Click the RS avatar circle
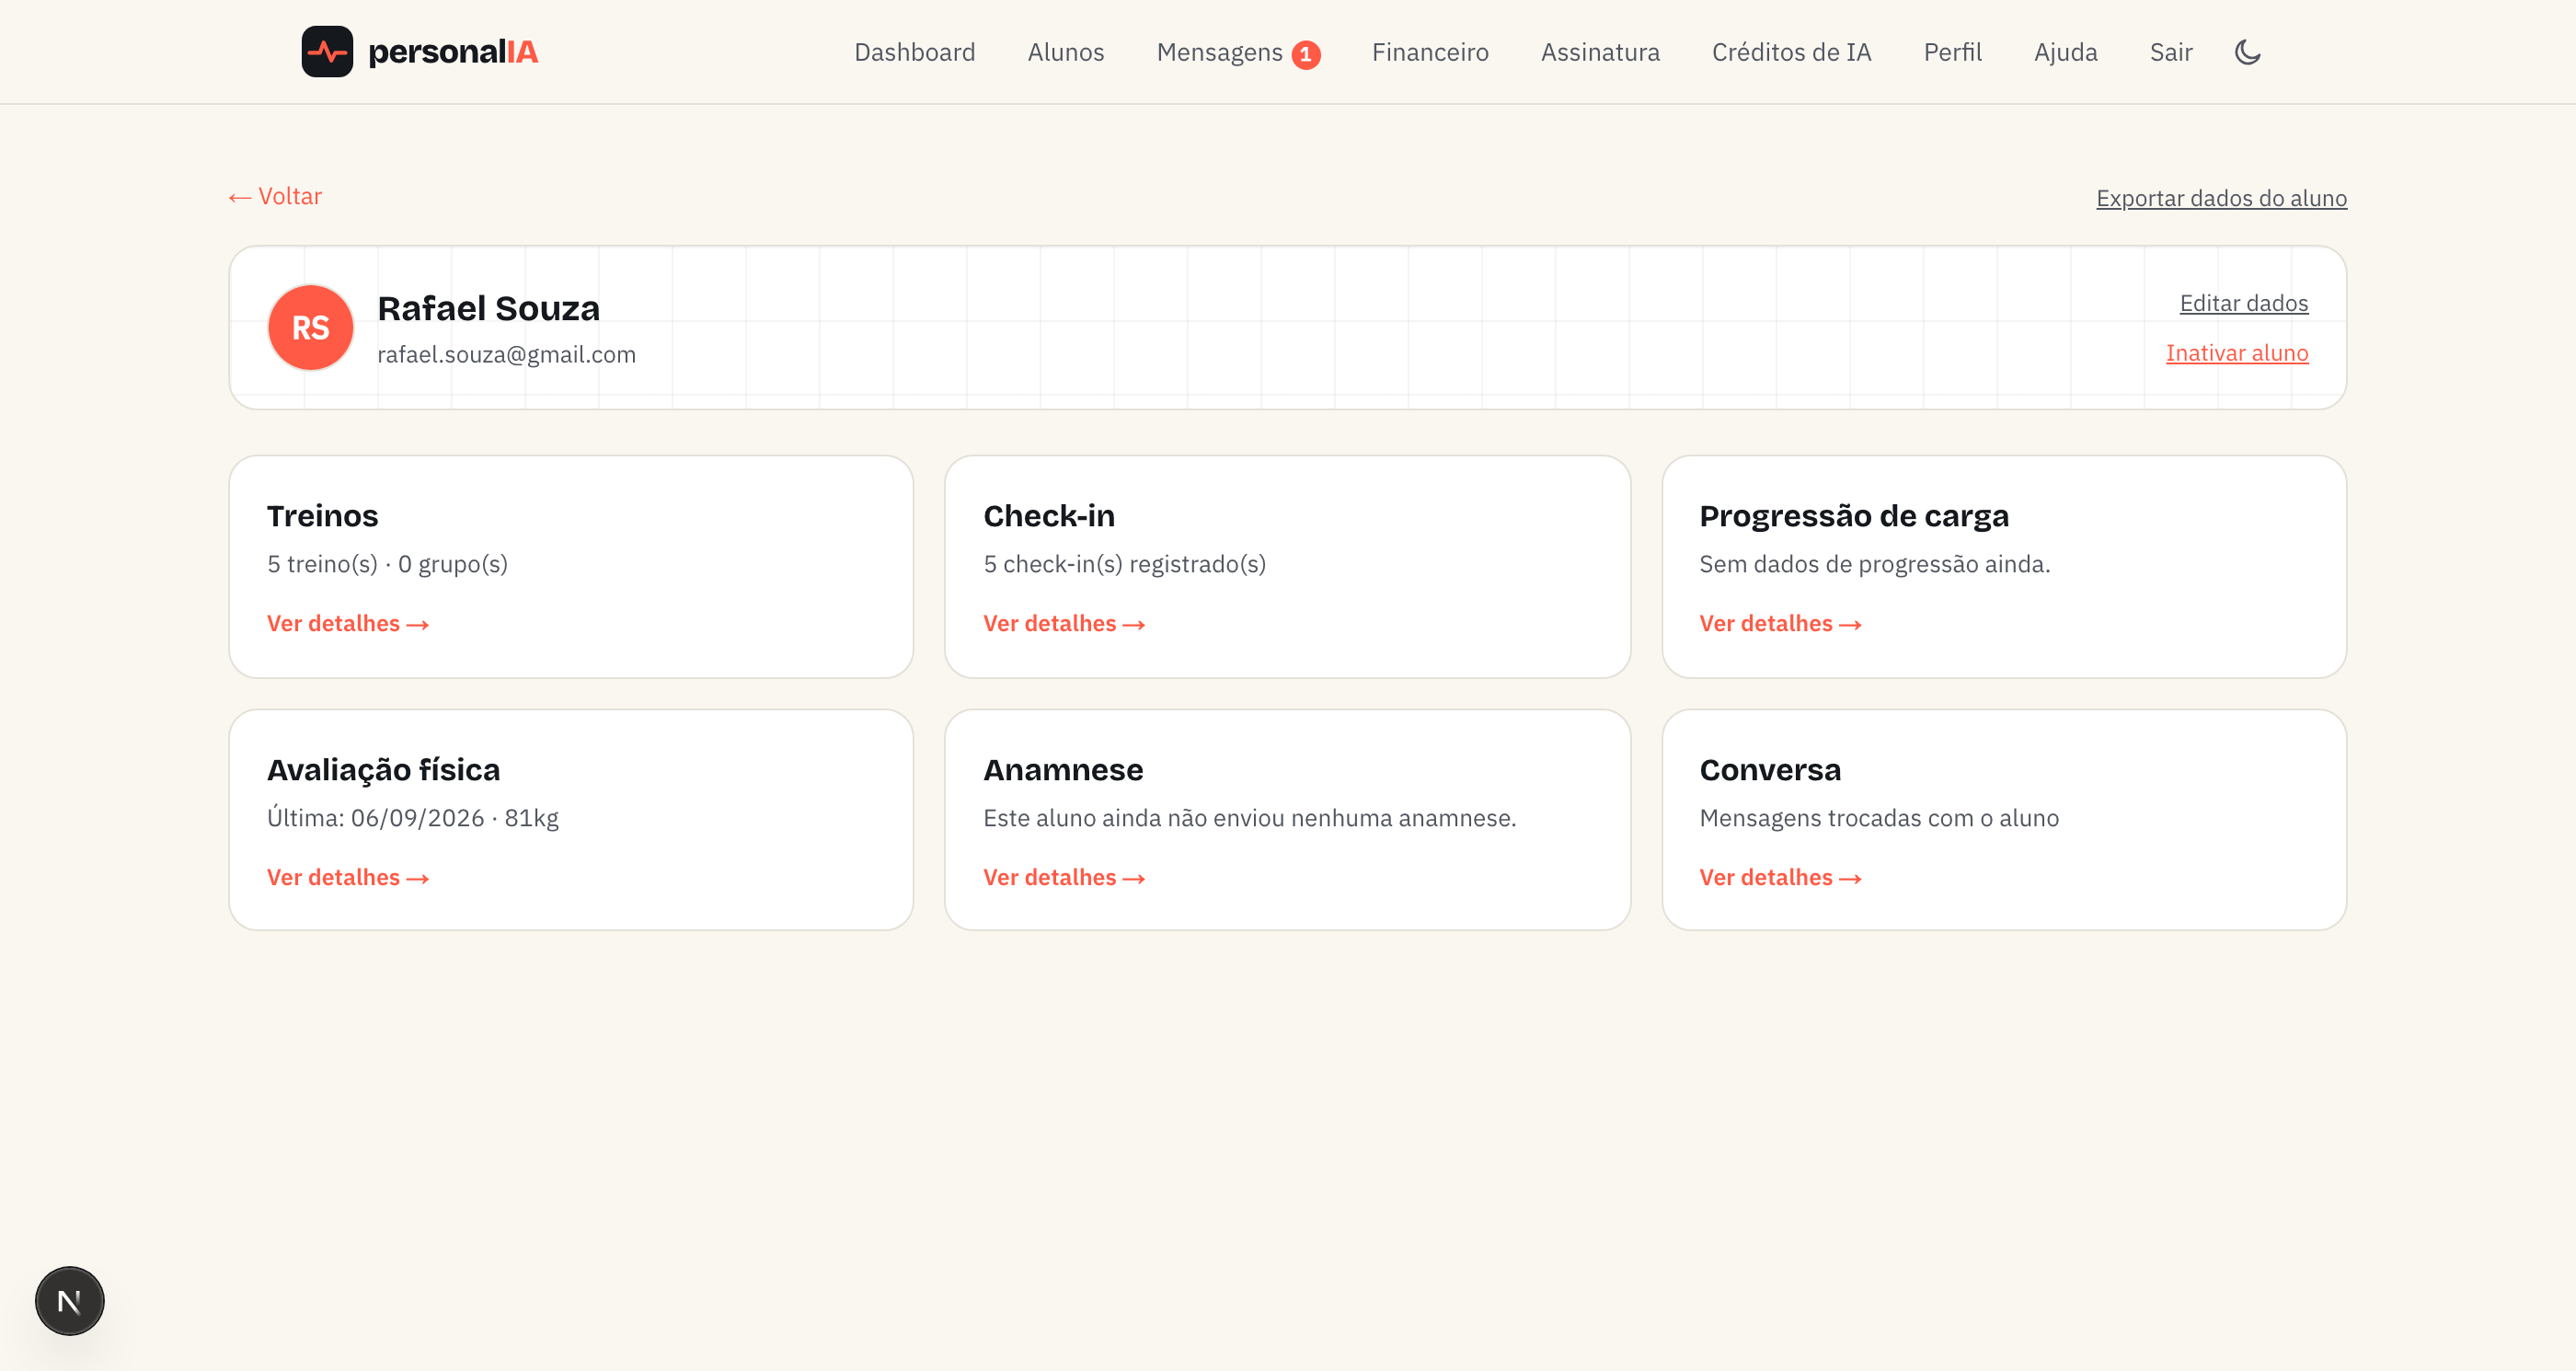Image resolution: width=2576 pixels, height=1371 pixels. [310, 328]
